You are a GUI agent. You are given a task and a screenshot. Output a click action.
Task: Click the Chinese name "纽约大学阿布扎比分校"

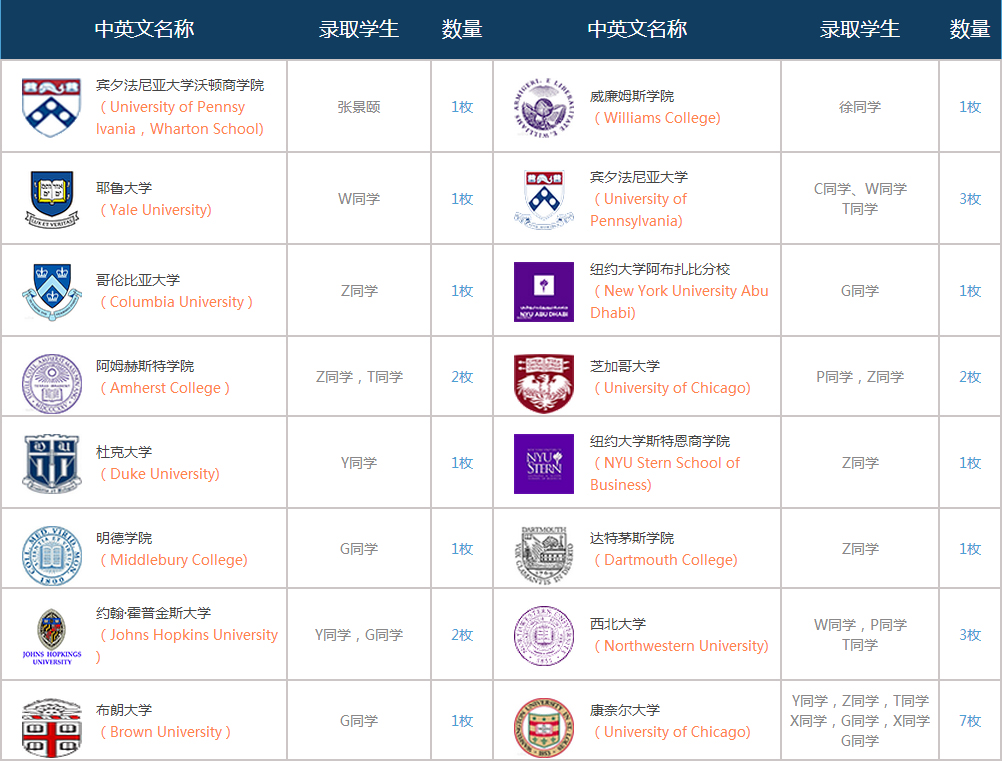pyautogui.click(x=660, y=270)
